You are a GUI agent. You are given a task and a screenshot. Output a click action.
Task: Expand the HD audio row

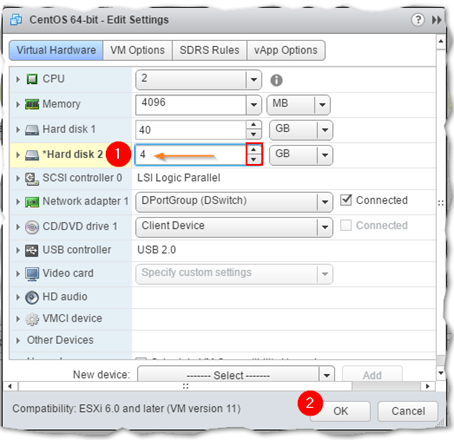pos(18,297)
